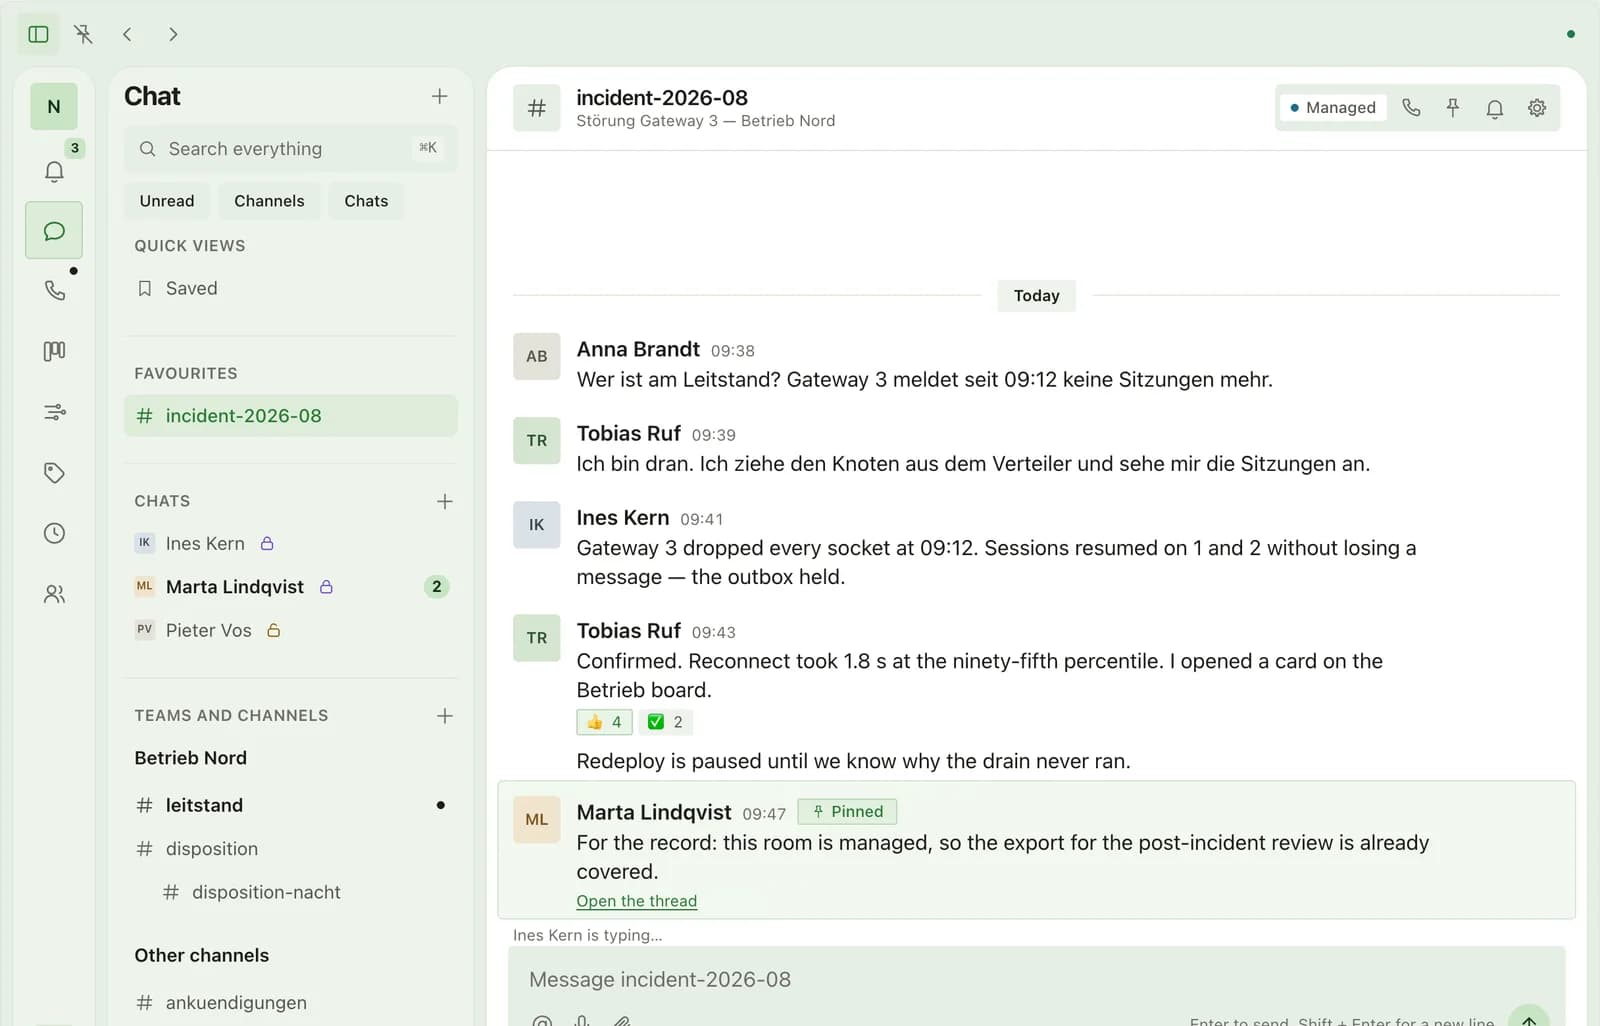1600x1026 pixels.
Task: Open the thread link under Marta's message
Action: 636,901
